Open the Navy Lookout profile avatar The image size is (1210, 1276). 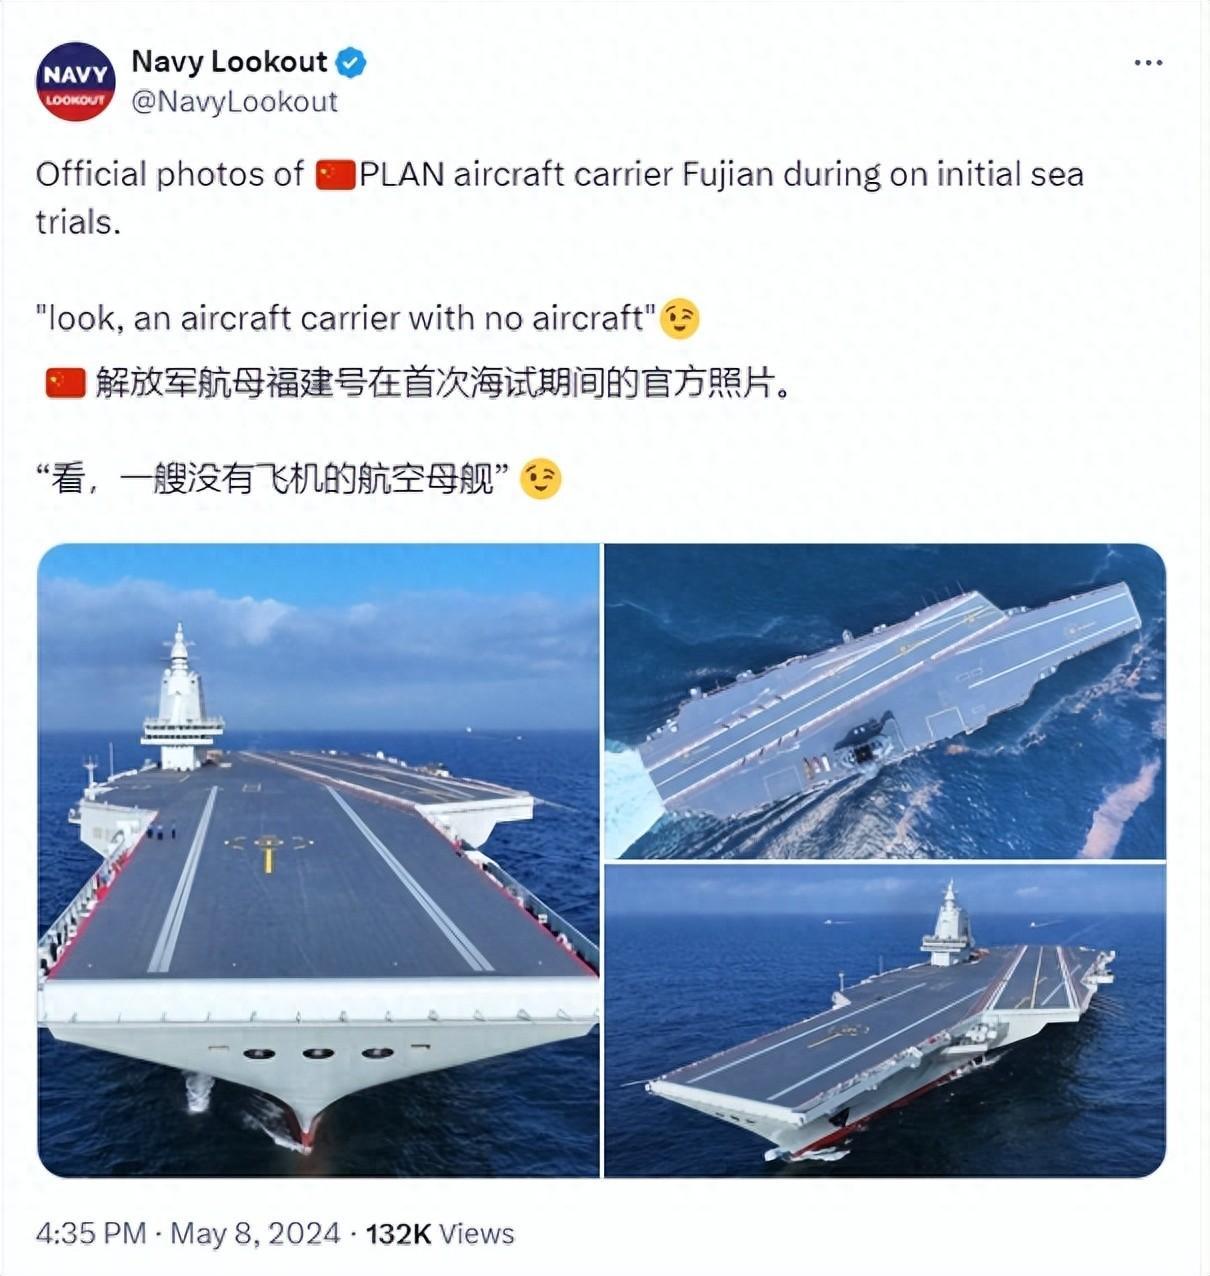click(x=76, y=82)
